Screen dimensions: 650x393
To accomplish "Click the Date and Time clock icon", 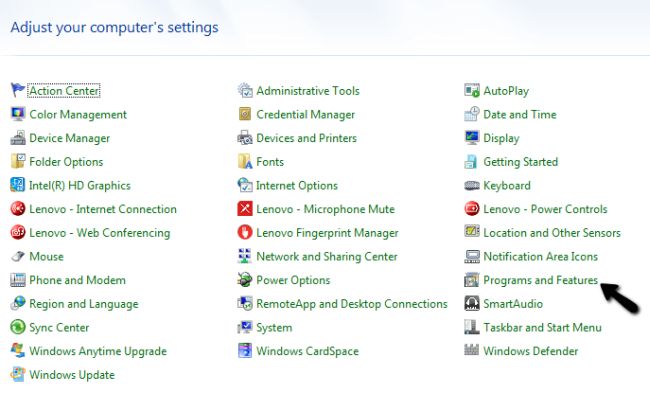I will pyautogui.click(x=472, y=114).
